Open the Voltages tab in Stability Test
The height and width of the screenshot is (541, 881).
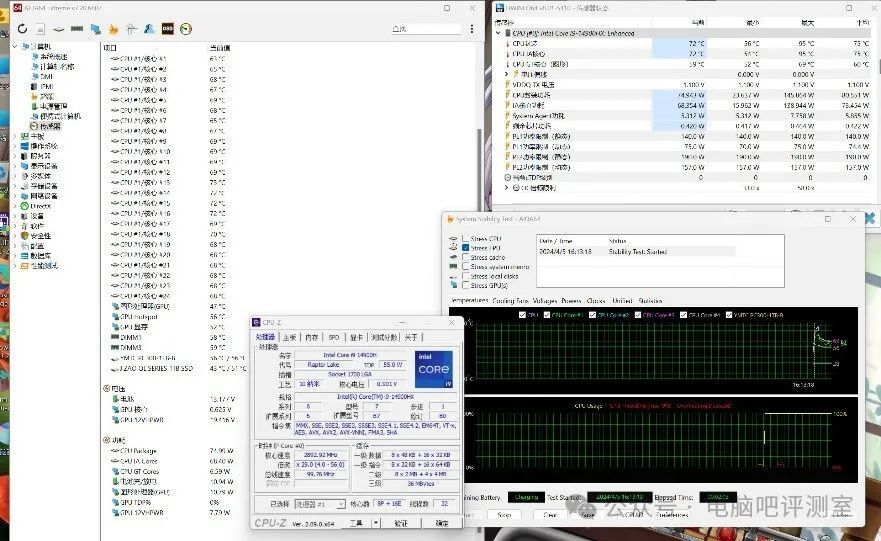[x=545, y=300]
